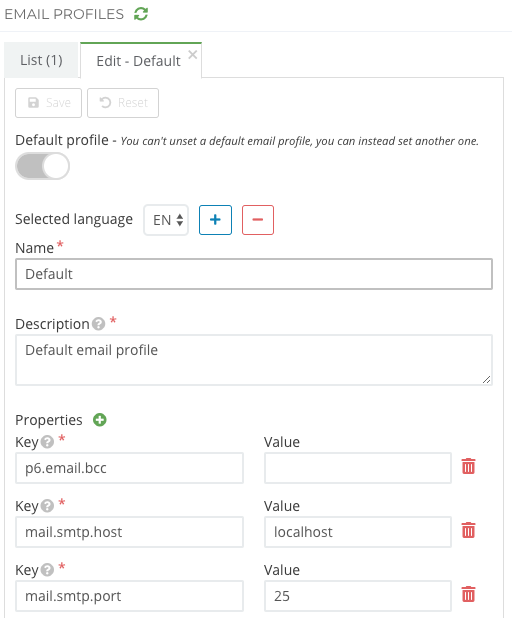Click the Save button
Viewport: 512px width, 618px height.
pos(48,103)
